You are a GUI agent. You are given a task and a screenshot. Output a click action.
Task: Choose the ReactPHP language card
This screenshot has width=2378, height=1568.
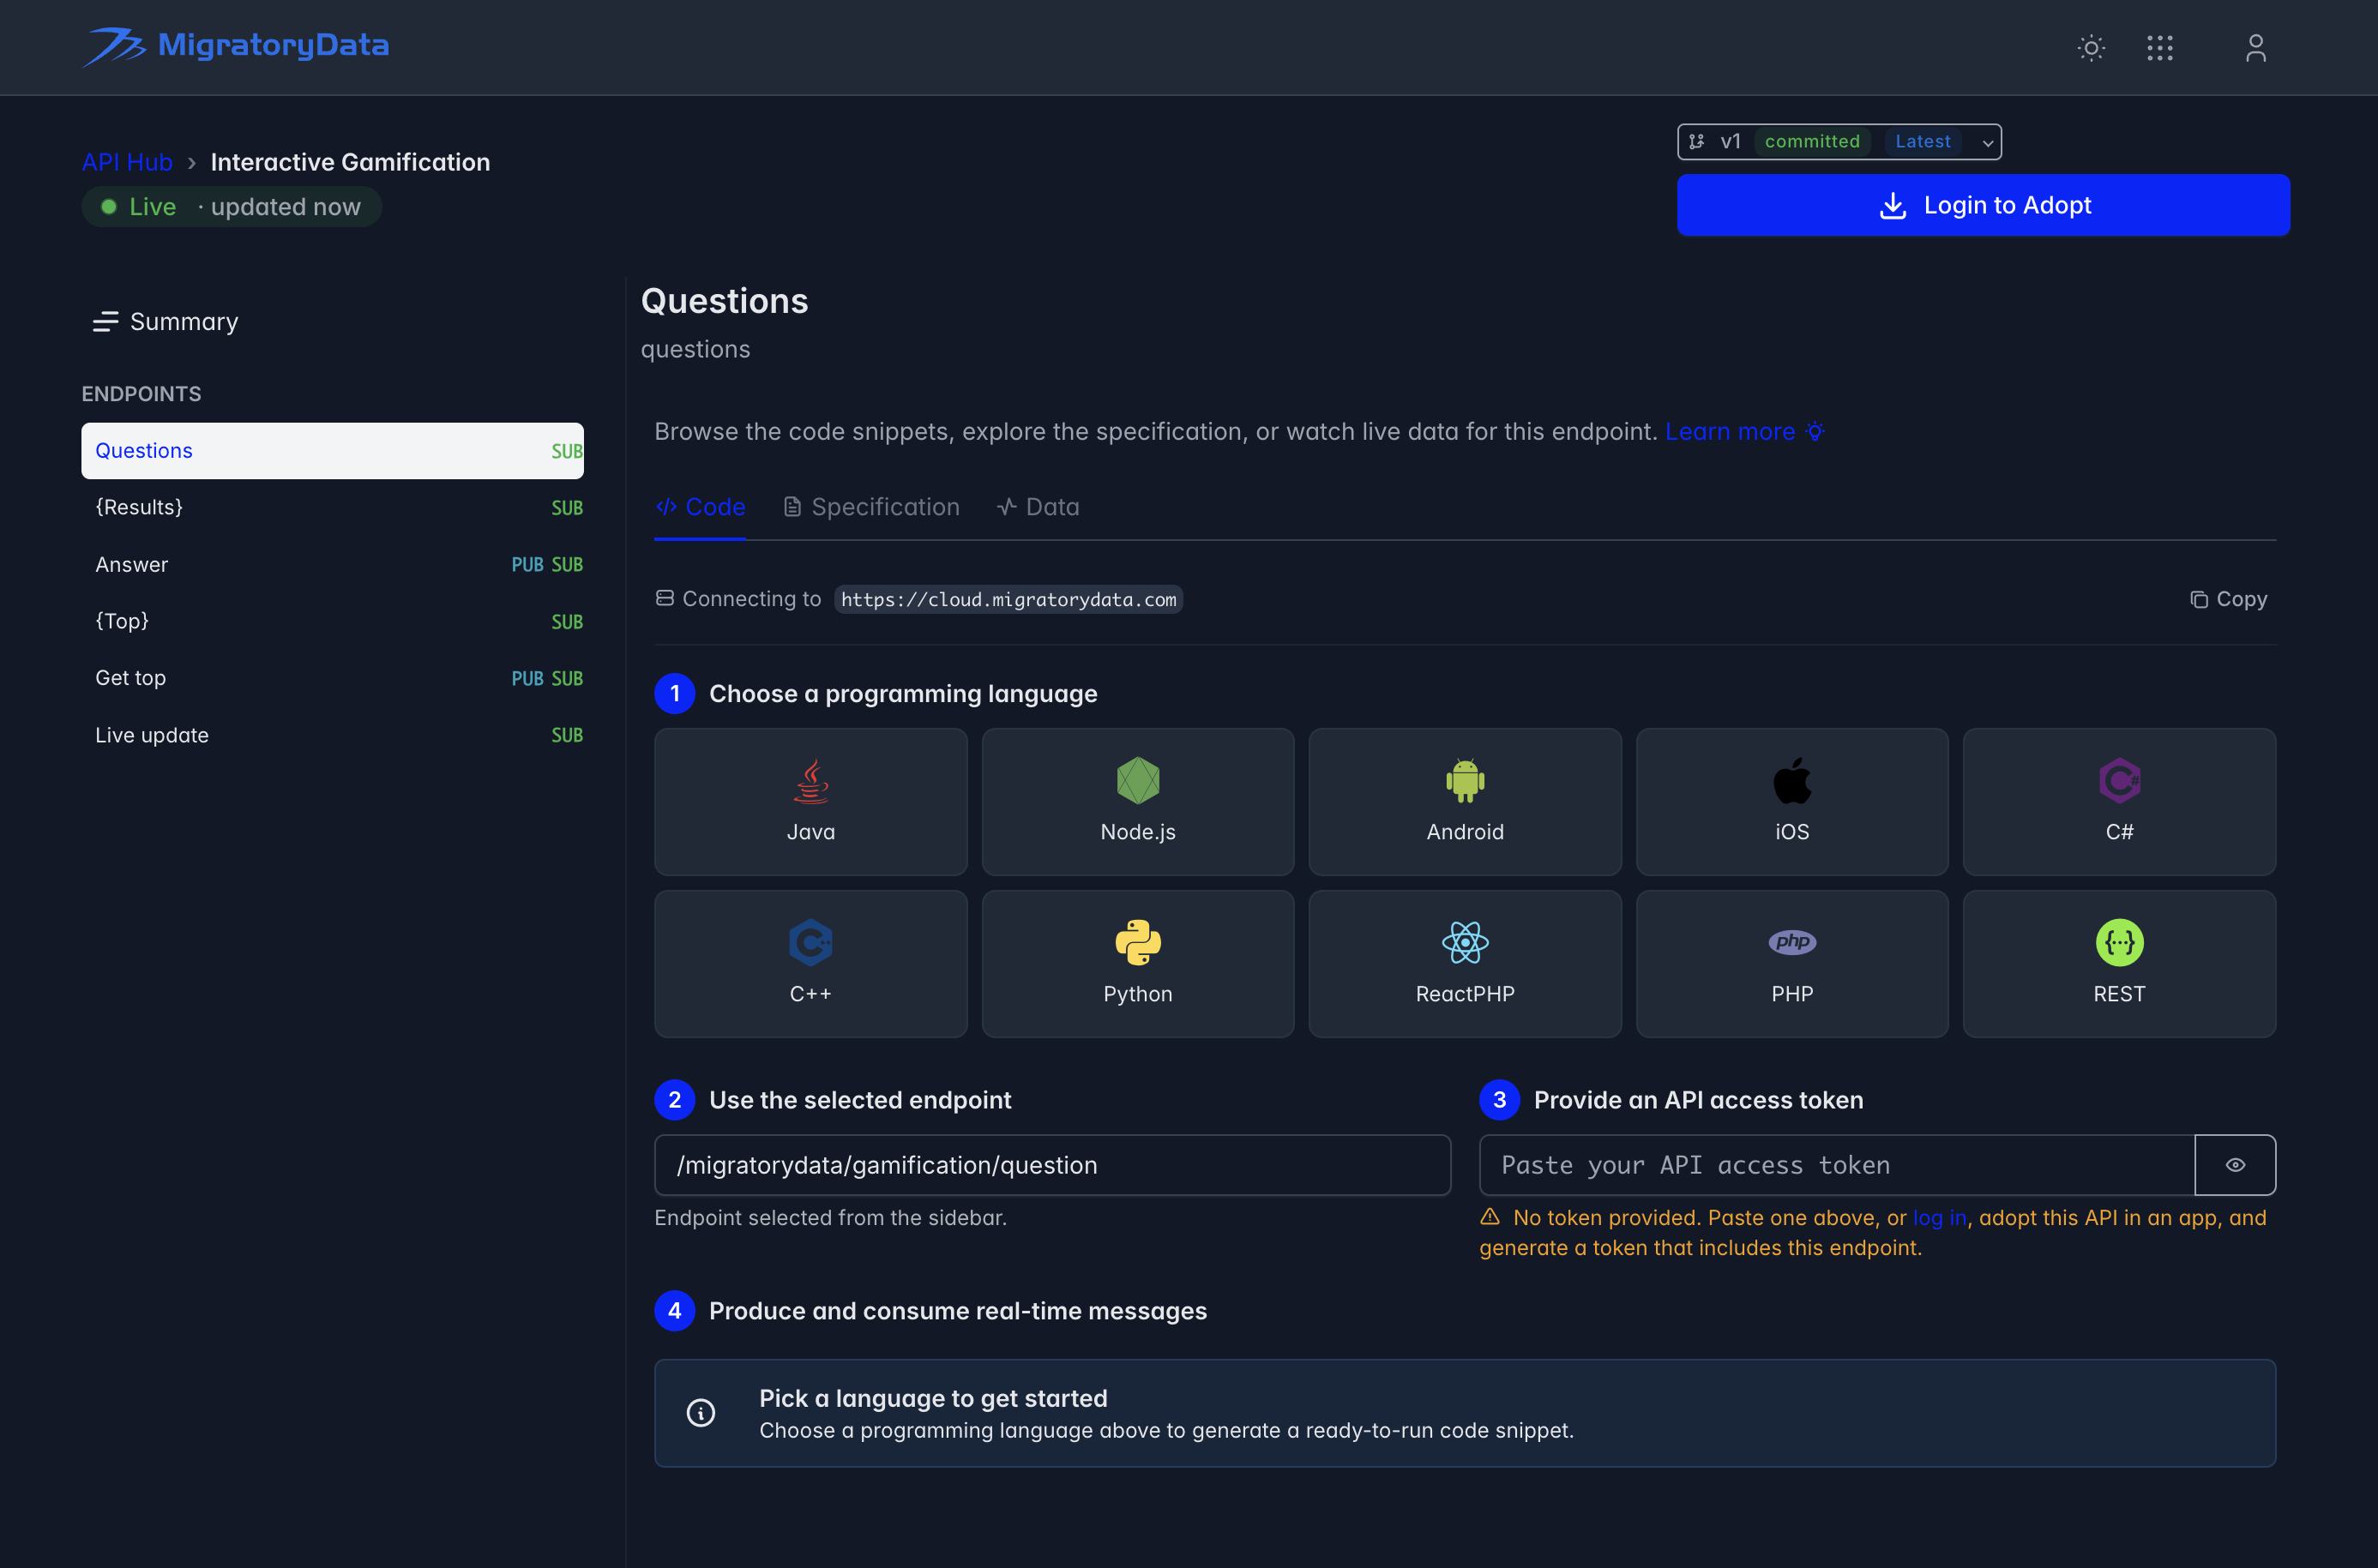[x=1464, y=963]
